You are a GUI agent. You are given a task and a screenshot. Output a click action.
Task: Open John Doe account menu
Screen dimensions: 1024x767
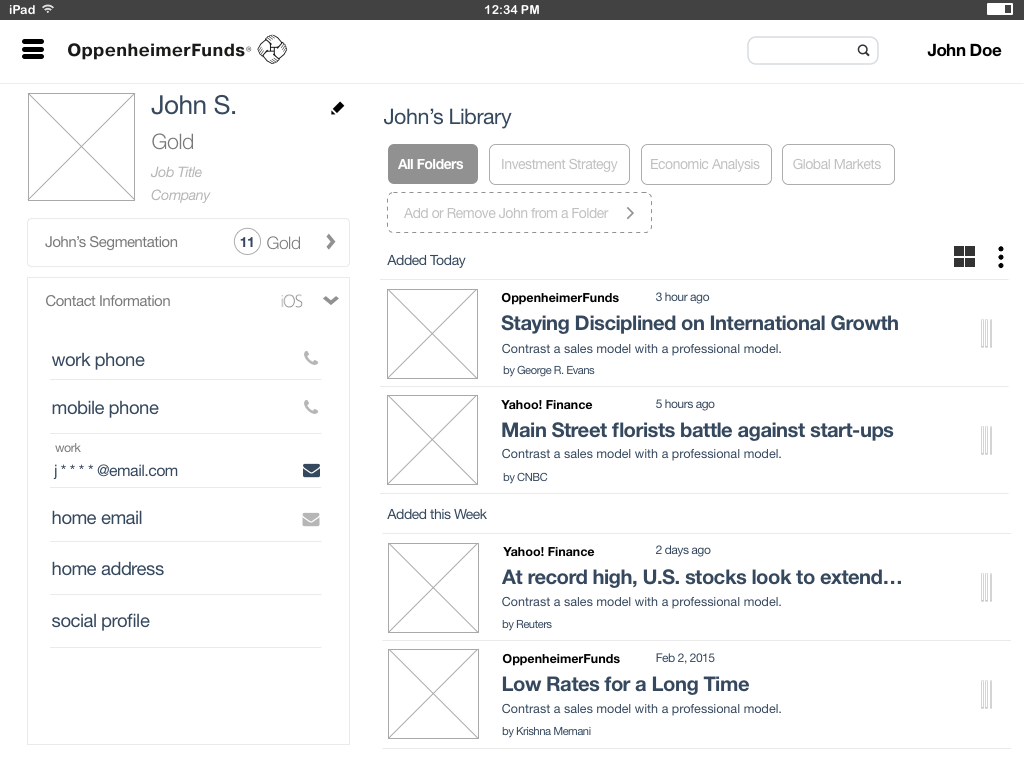[964, 50]
